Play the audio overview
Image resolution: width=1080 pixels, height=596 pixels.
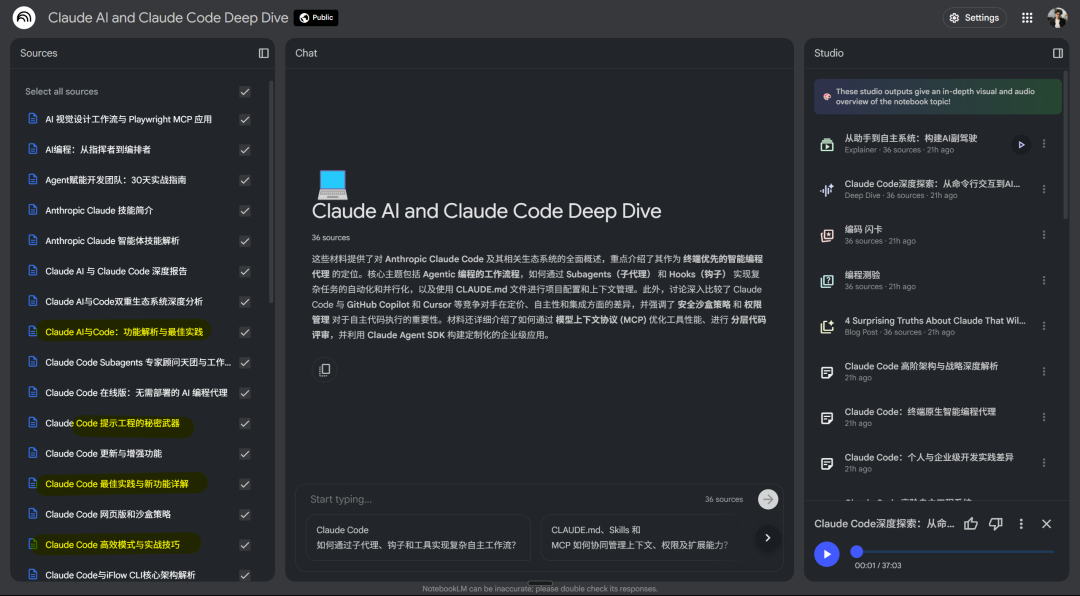(x=827, y=554)
